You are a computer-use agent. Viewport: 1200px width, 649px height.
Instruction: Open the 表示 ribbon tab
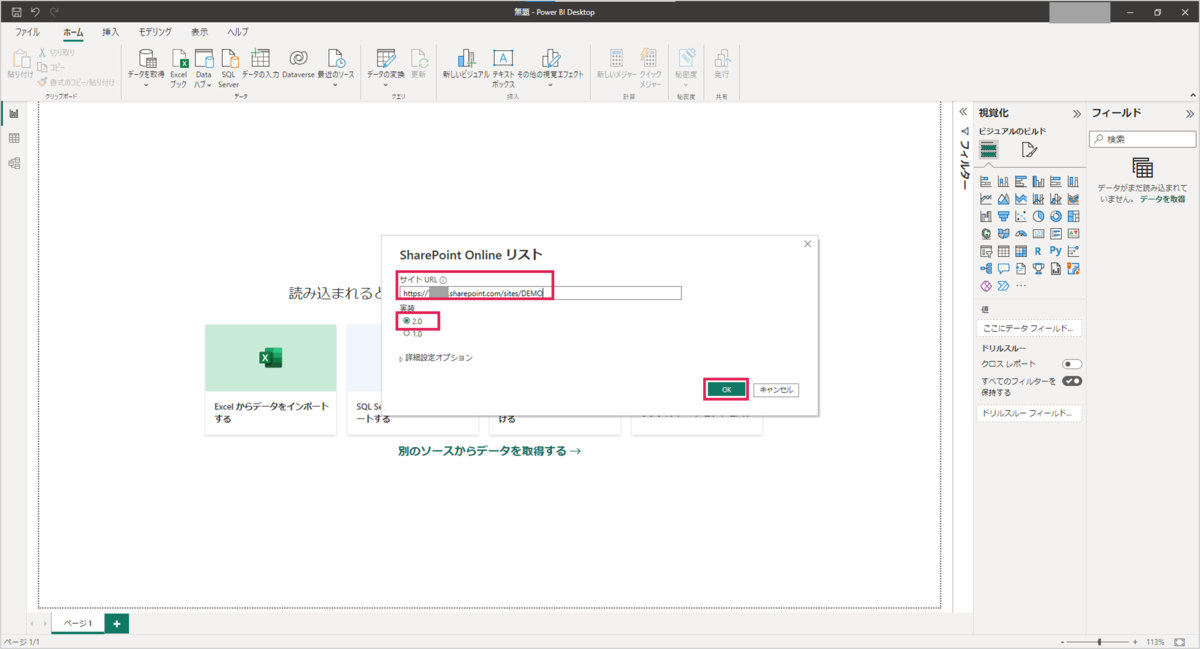pos(200,32)
